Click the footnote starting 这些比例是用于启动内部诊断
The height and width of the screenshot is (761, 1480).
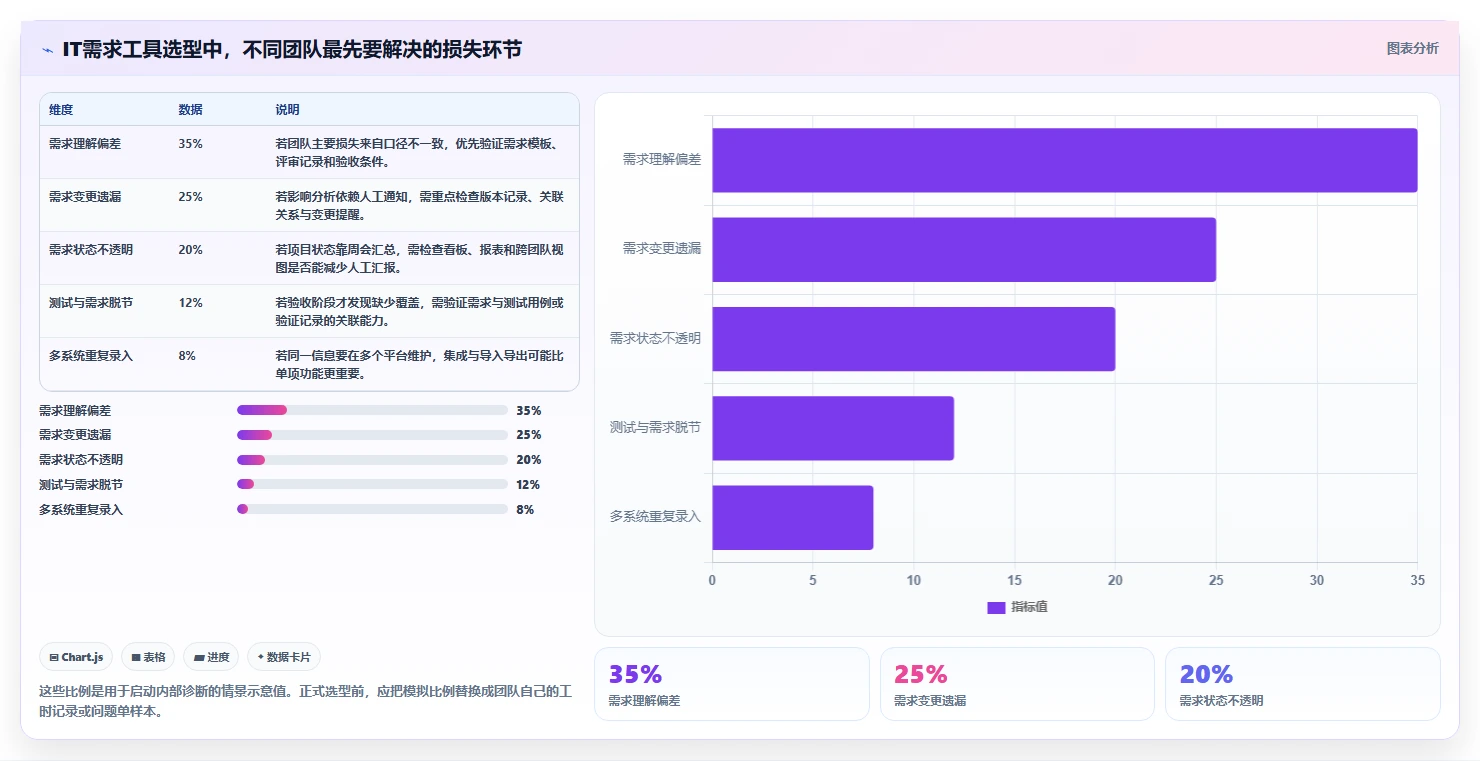pos(305,702)
